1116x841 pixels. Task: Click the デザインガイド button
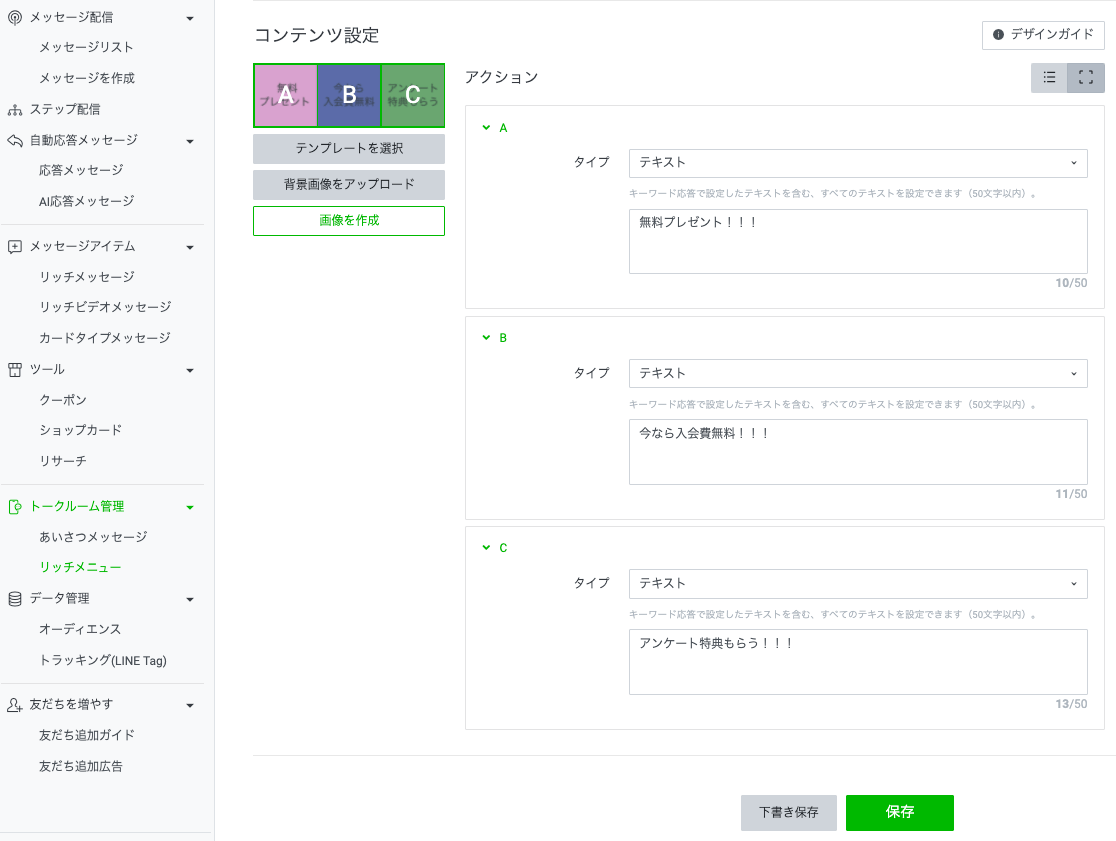pyautogui.click(x=1043, y=35)
